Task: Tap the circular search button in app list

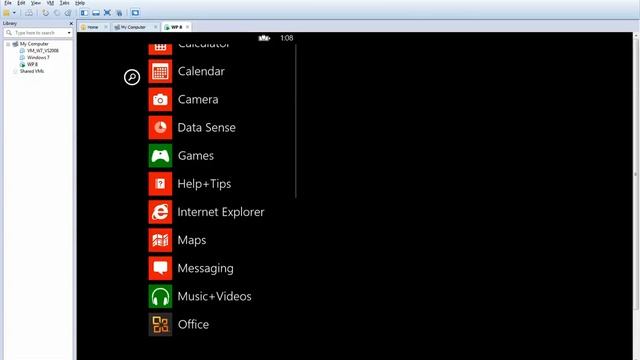Action: point(132,77)
